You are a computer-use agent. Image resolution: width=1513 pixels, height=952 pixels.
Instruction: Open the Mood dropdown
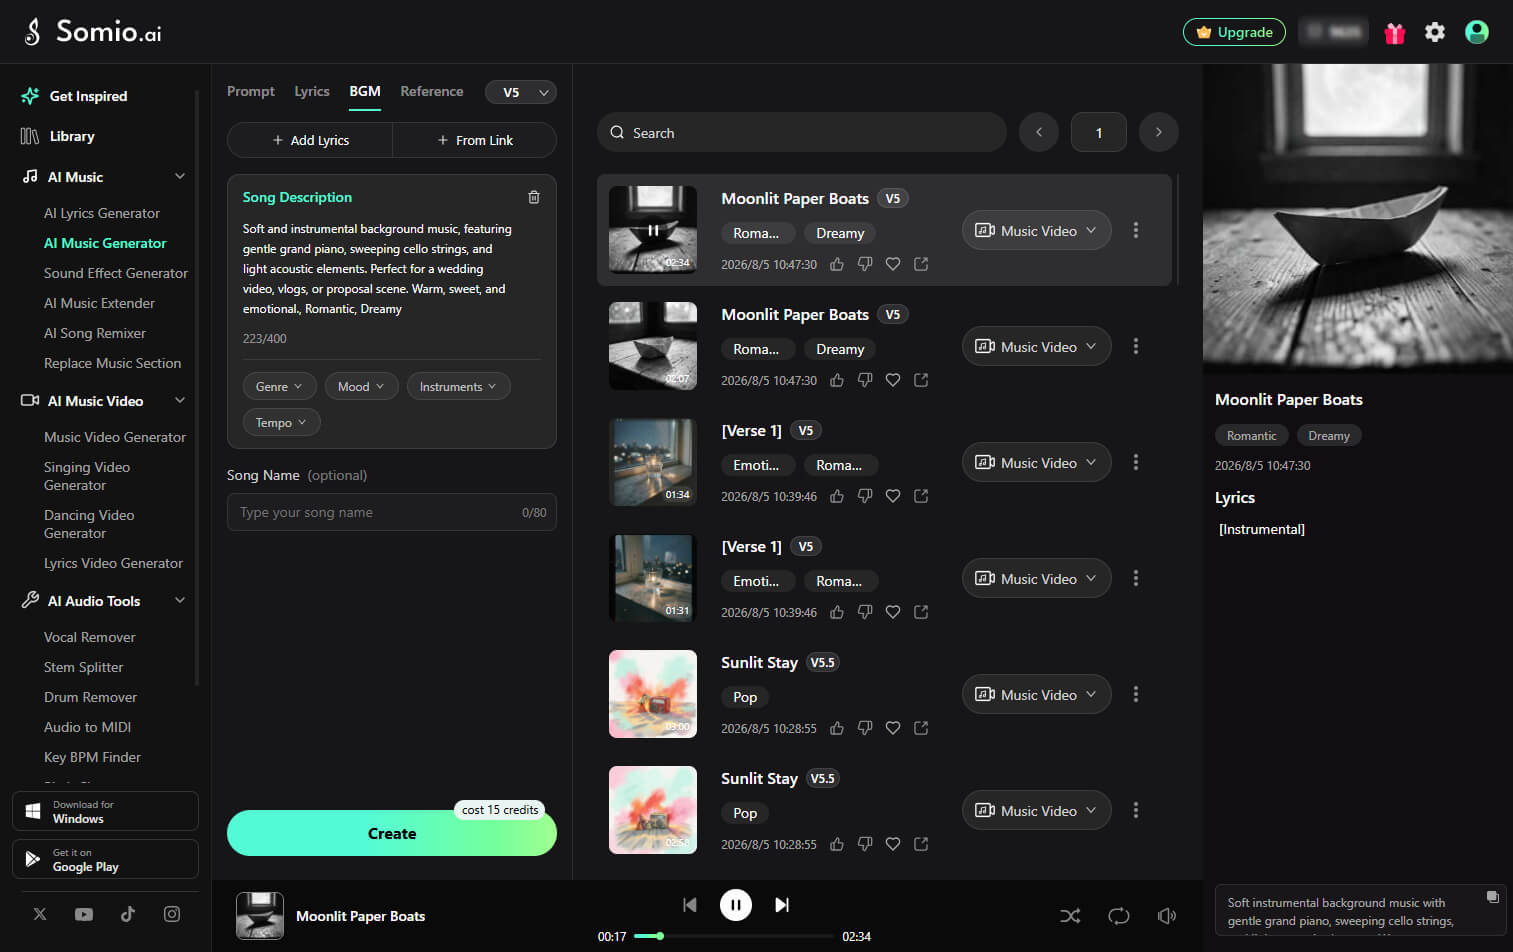click(x=361, y=386)
